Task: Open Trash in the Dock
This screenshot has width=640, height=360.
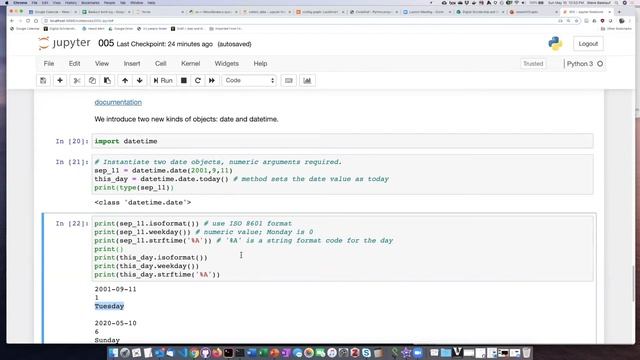Action: tap(527, 353)
